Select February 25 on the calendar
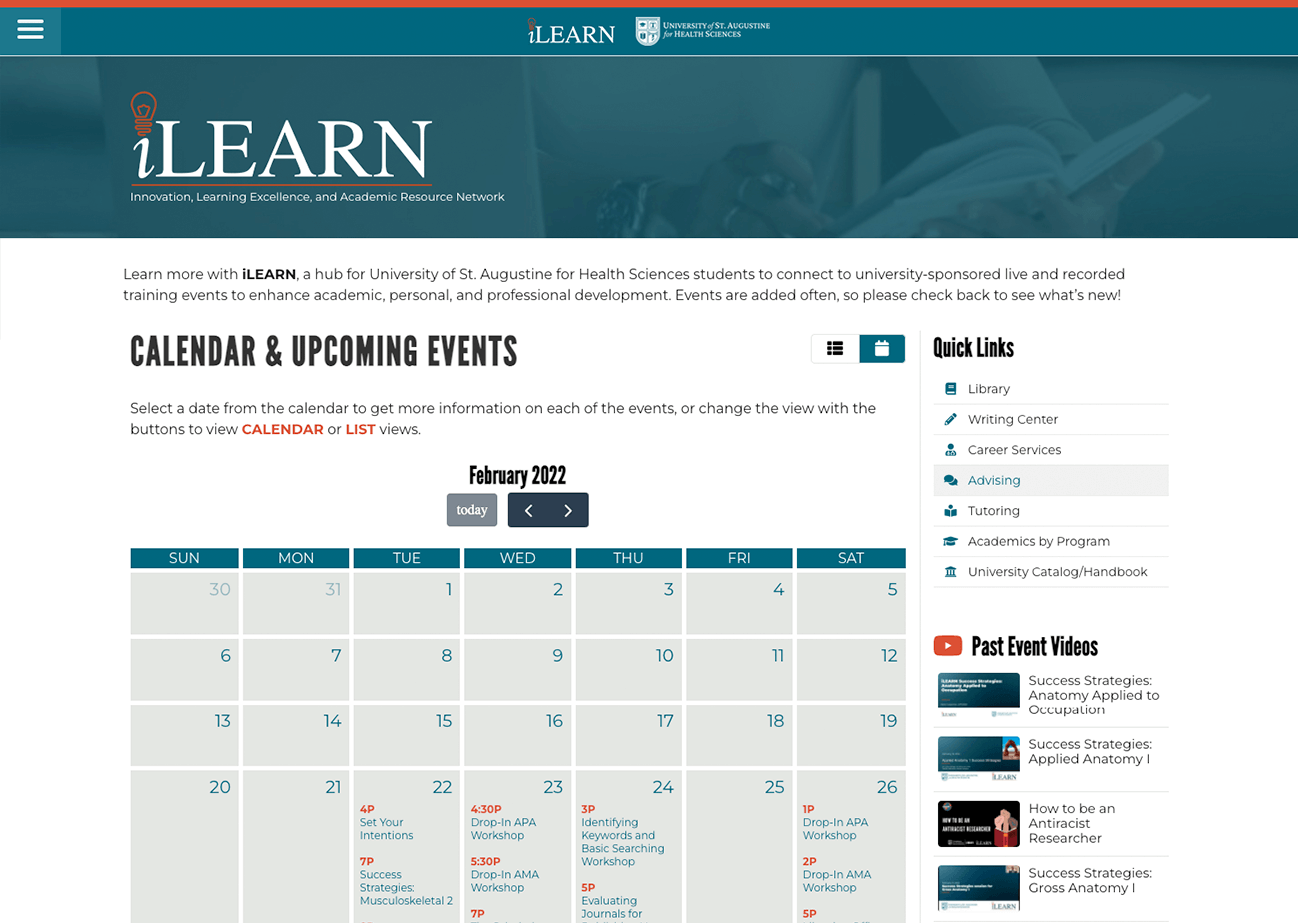Screen dimensions: 1298x923 (739, 846)
